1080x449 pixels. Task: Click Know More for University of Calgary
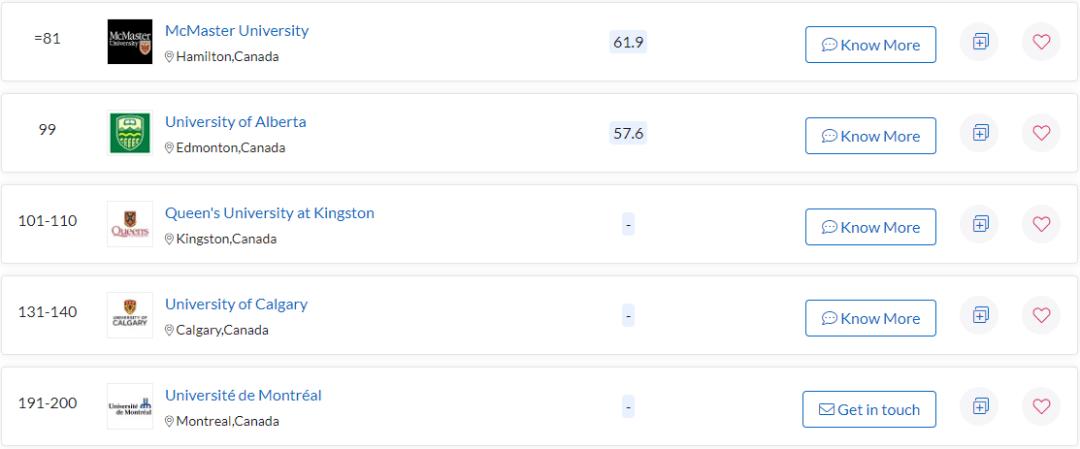coord(870,318)
